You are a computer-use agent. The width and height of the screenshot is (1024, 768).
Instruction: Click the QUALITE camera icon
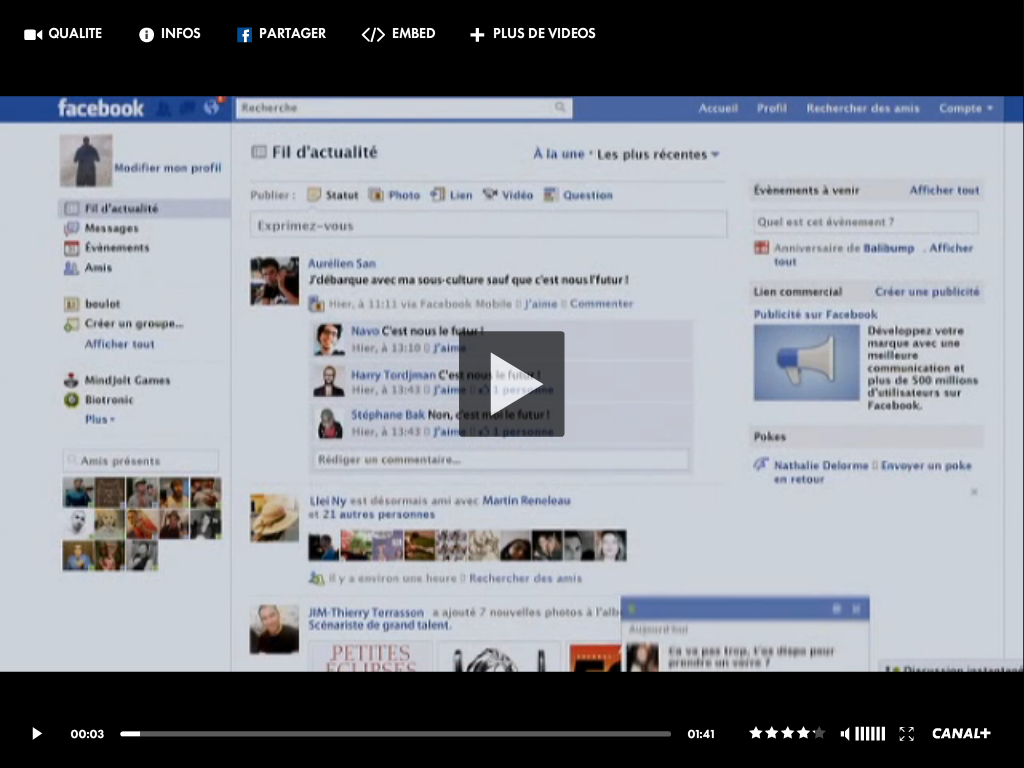(x=33, y=35)
